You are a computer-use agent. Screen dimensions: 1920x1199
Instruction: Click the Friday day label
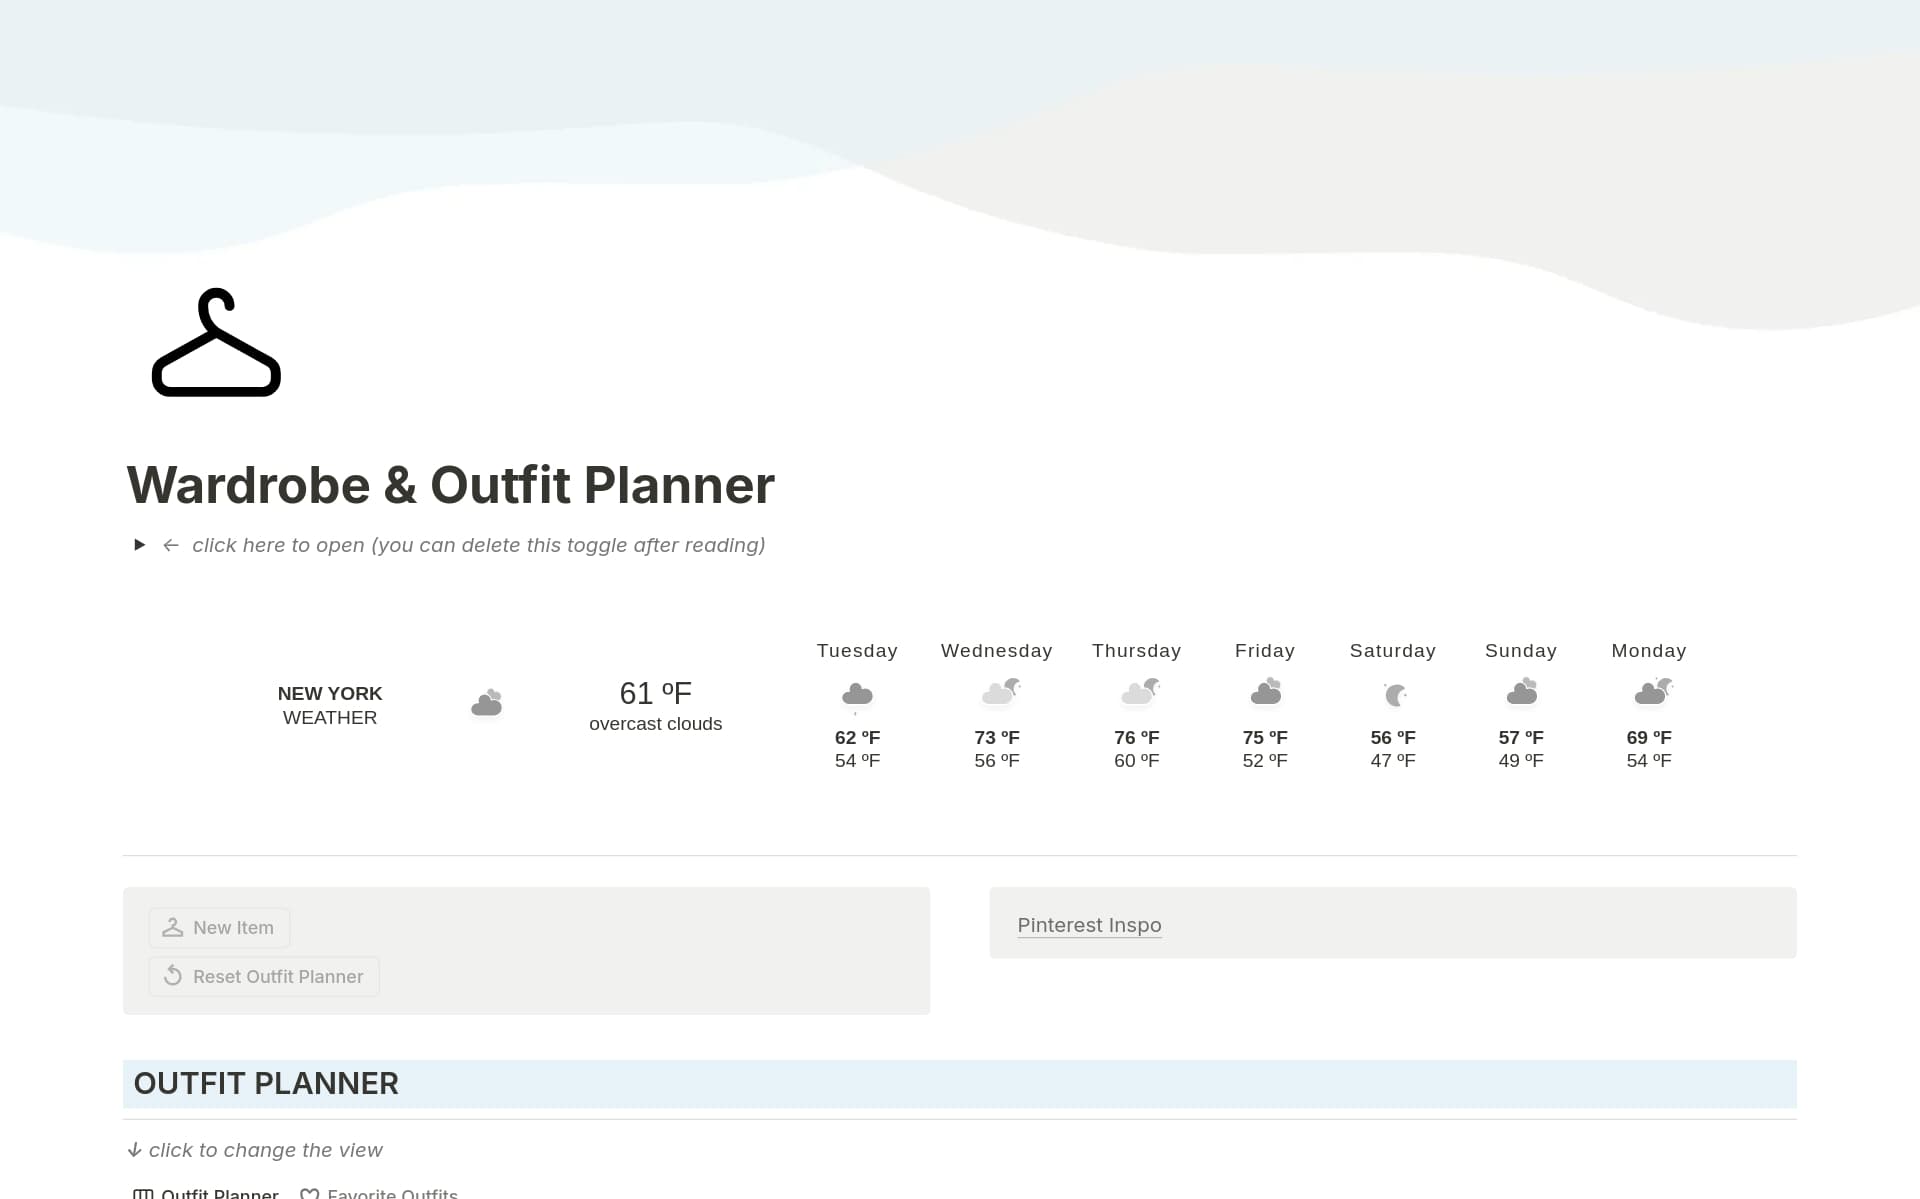tap(1265, 651)
